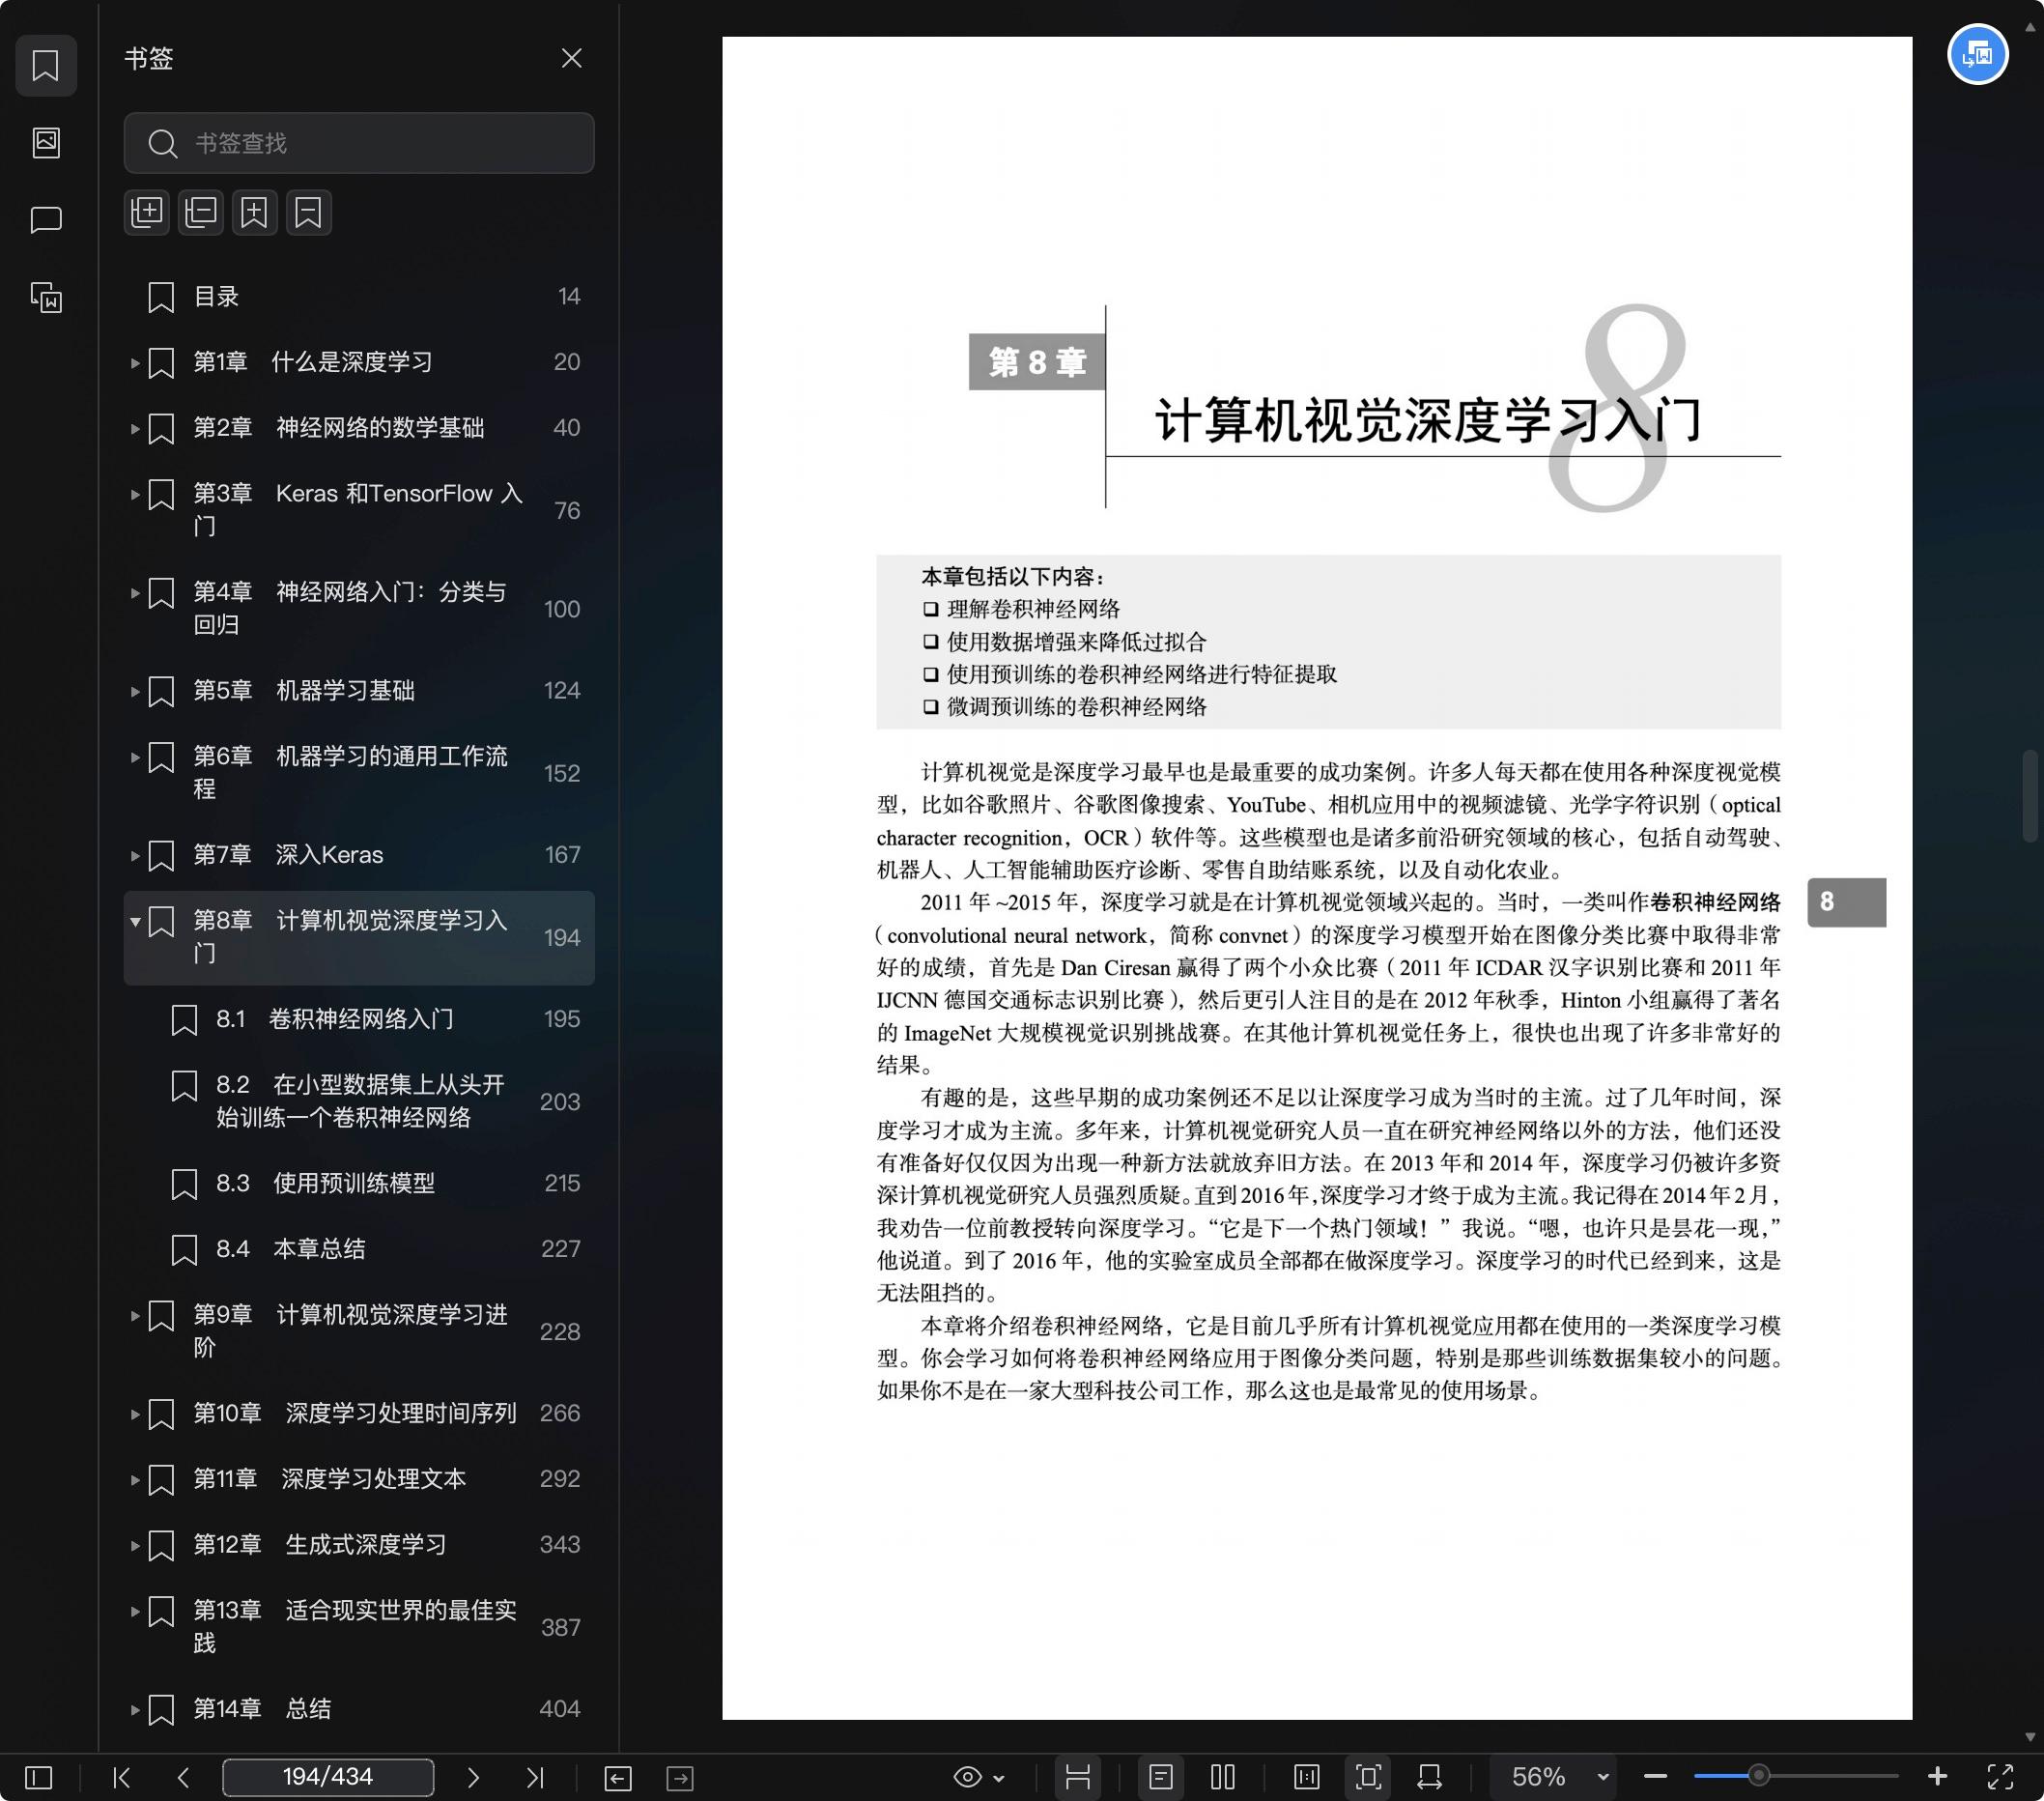Click the page number field 194/434
2044x1801 pixels.
click(328, 1777)
